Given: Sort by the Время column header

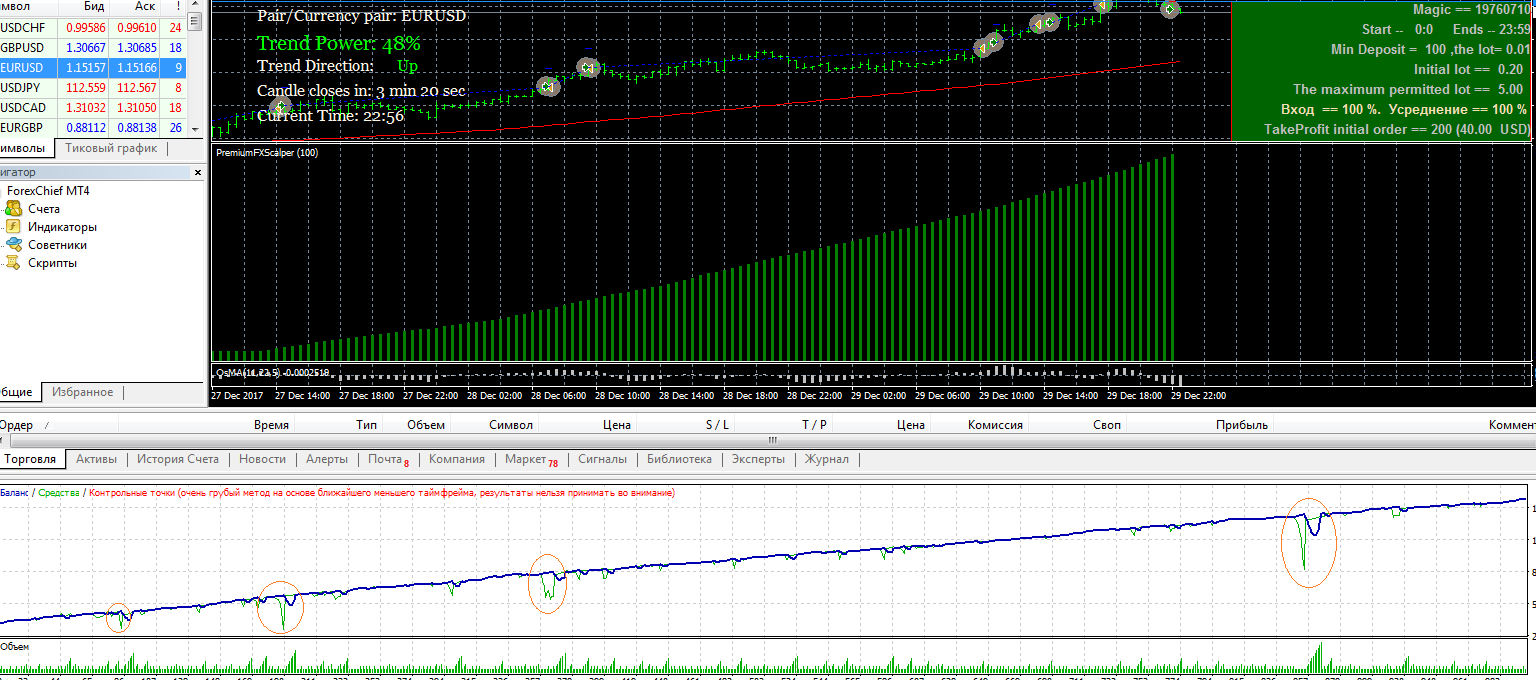Looking at the screenshot, I should (x=271, y=425).
